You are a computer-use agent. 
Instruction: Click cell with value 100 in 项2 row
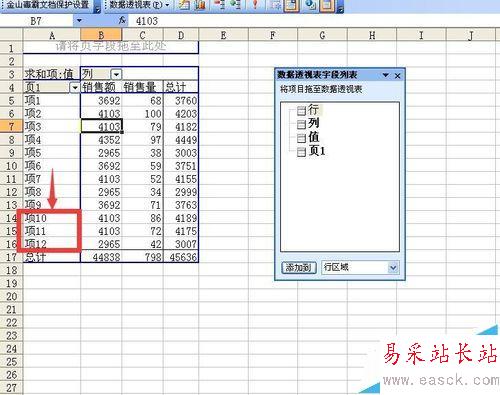(142, 114)
